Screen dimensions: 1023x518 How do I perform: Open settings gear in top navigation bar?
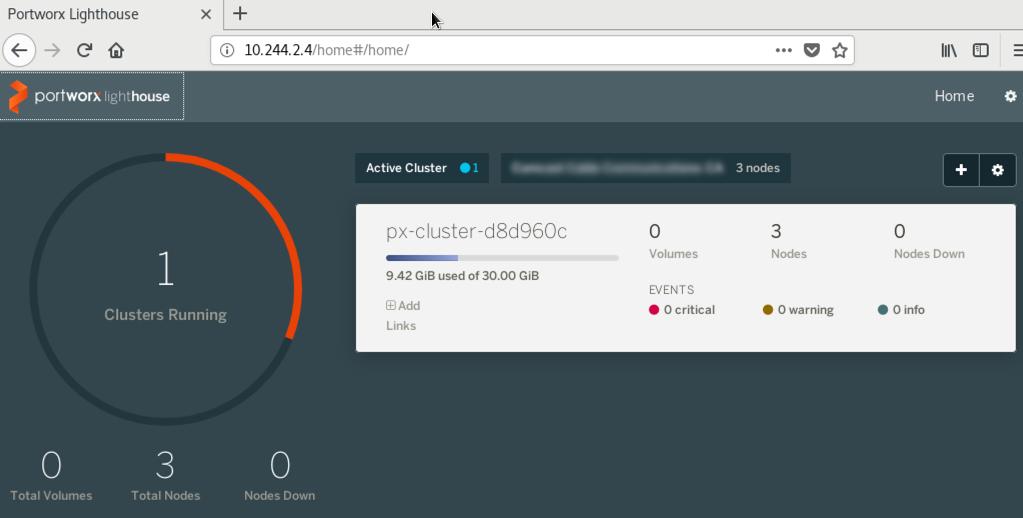[x=1010, y=96]
